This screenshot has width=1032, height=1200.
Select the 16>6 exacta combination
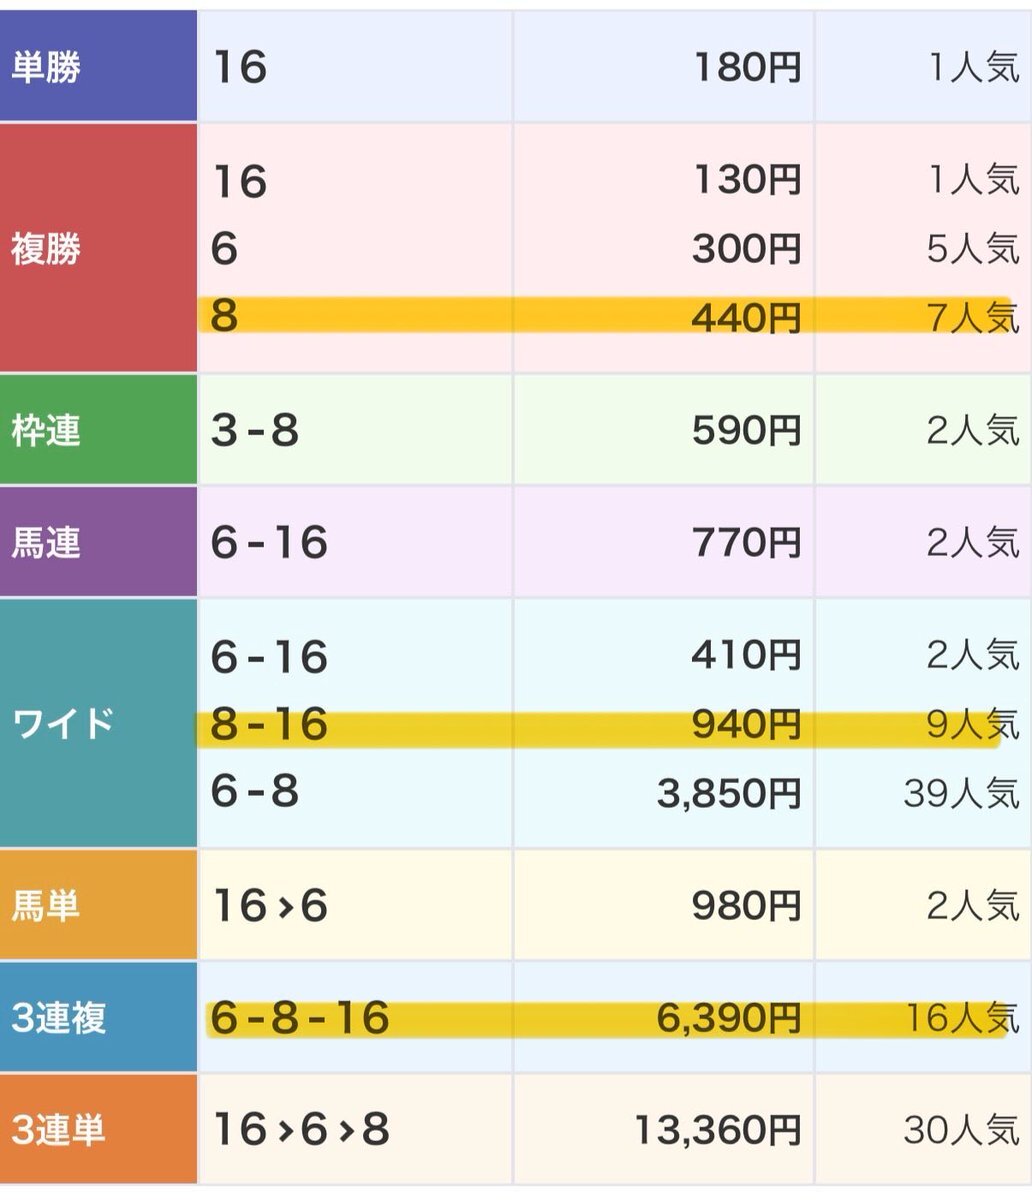pyautogui.click(x=270, y=906)
